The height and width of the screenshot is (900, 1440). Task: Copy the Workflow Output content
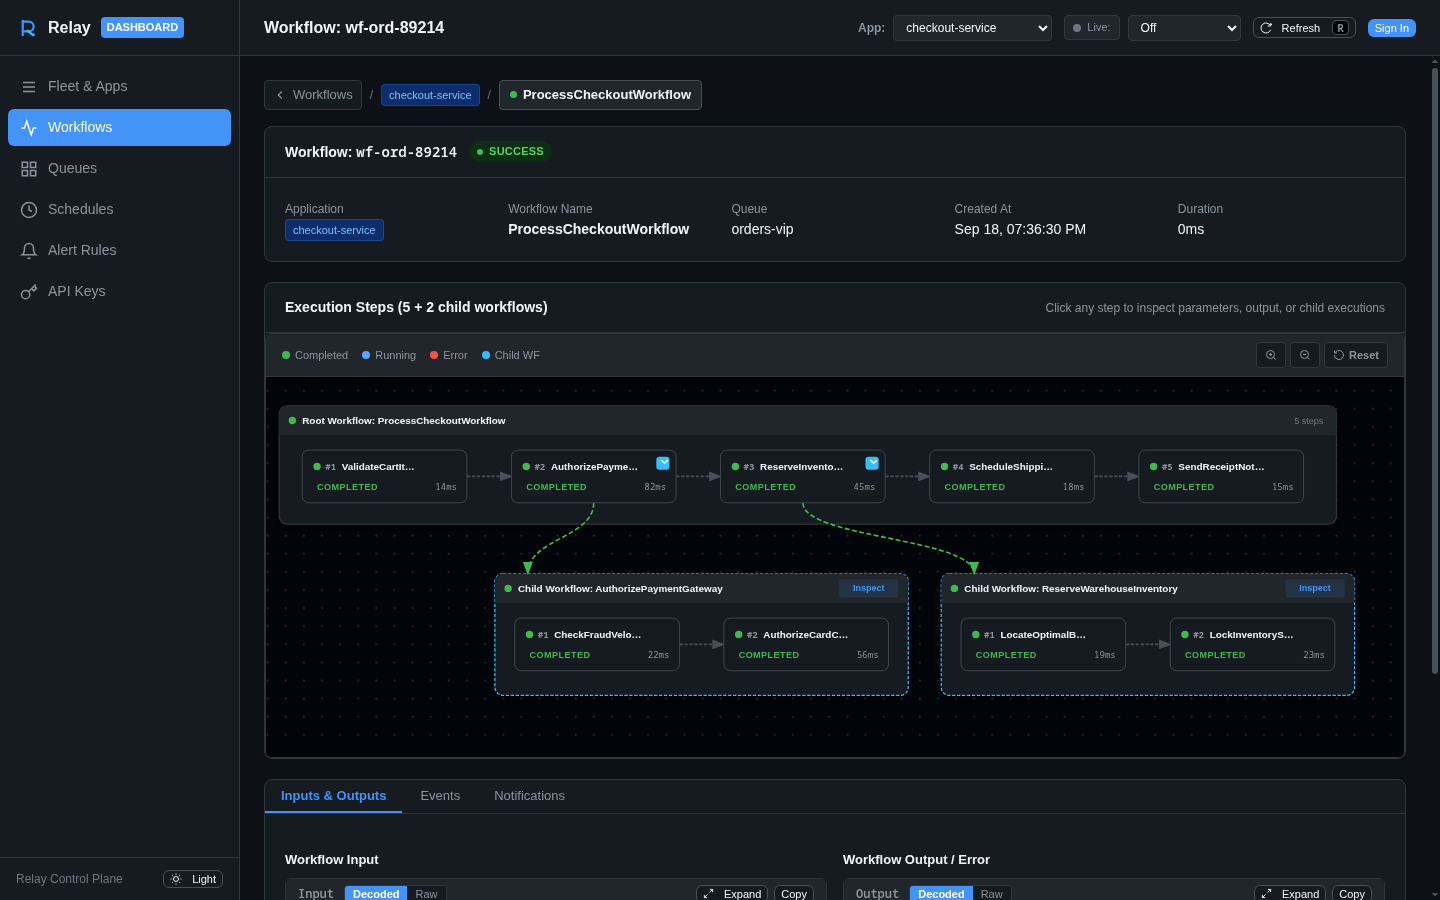tap(1352, 893)
